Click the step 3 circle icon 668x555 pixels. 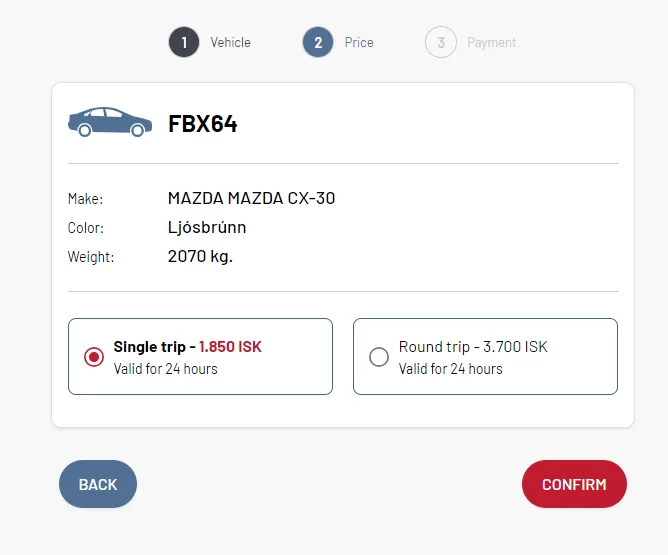[441, 42]
